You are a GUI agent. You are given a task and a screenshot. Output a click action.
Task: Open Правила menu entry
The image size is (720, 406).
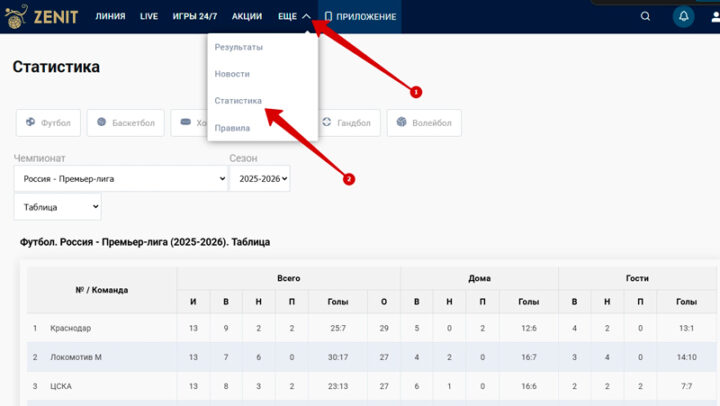pos(232,128)
